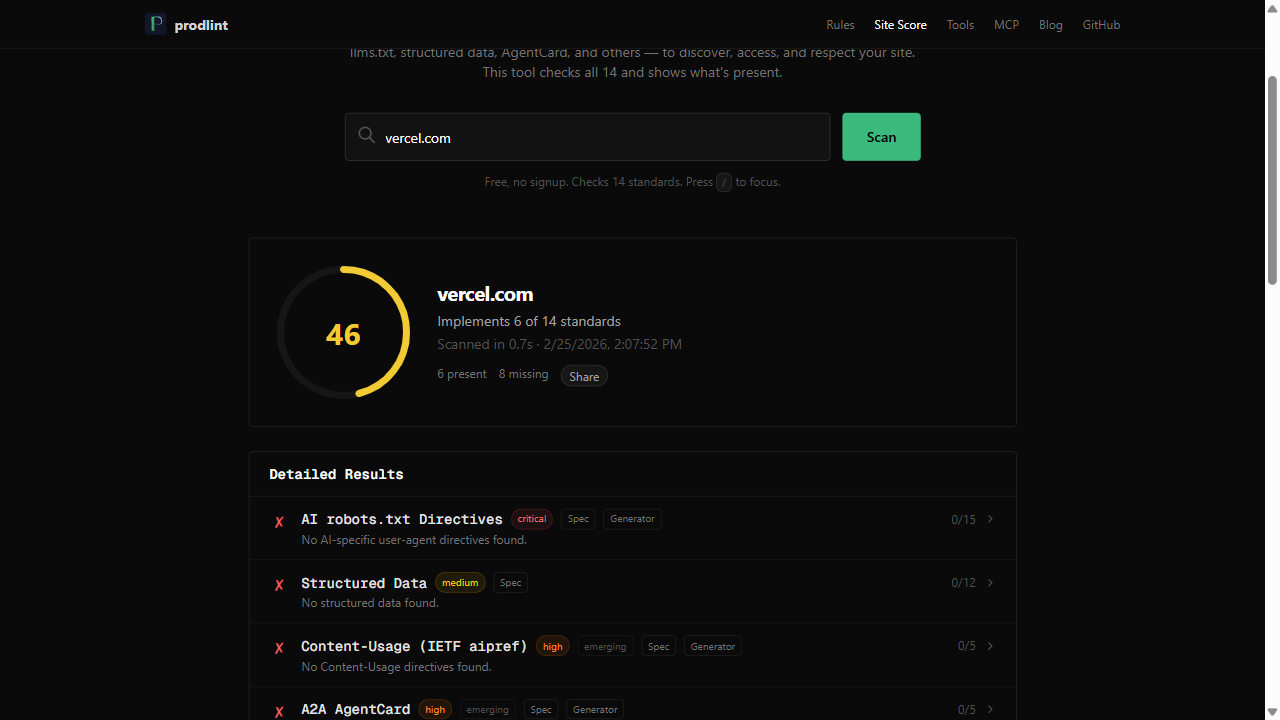This screenshot has height=720, width=1280.
Task: Open the Rules nav item
Action: pos(840,25)
